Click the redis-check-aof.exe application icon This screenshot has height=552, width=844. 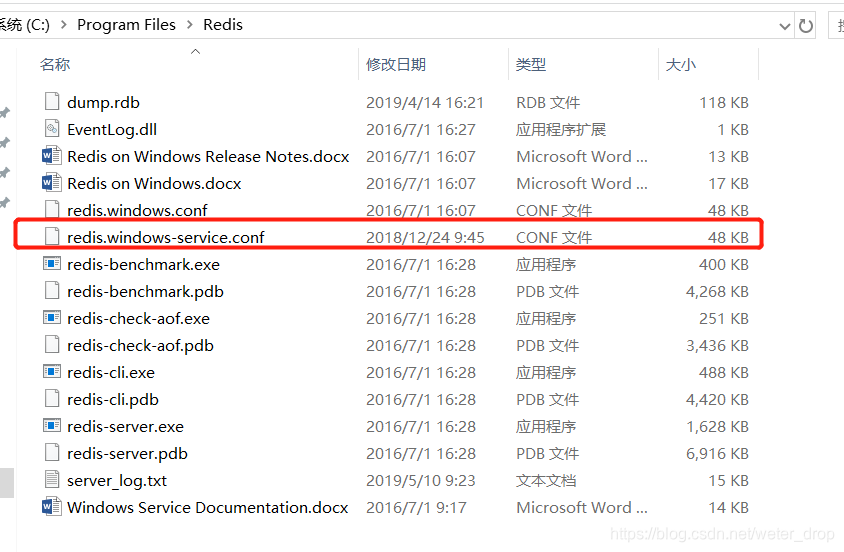(52, 317)
